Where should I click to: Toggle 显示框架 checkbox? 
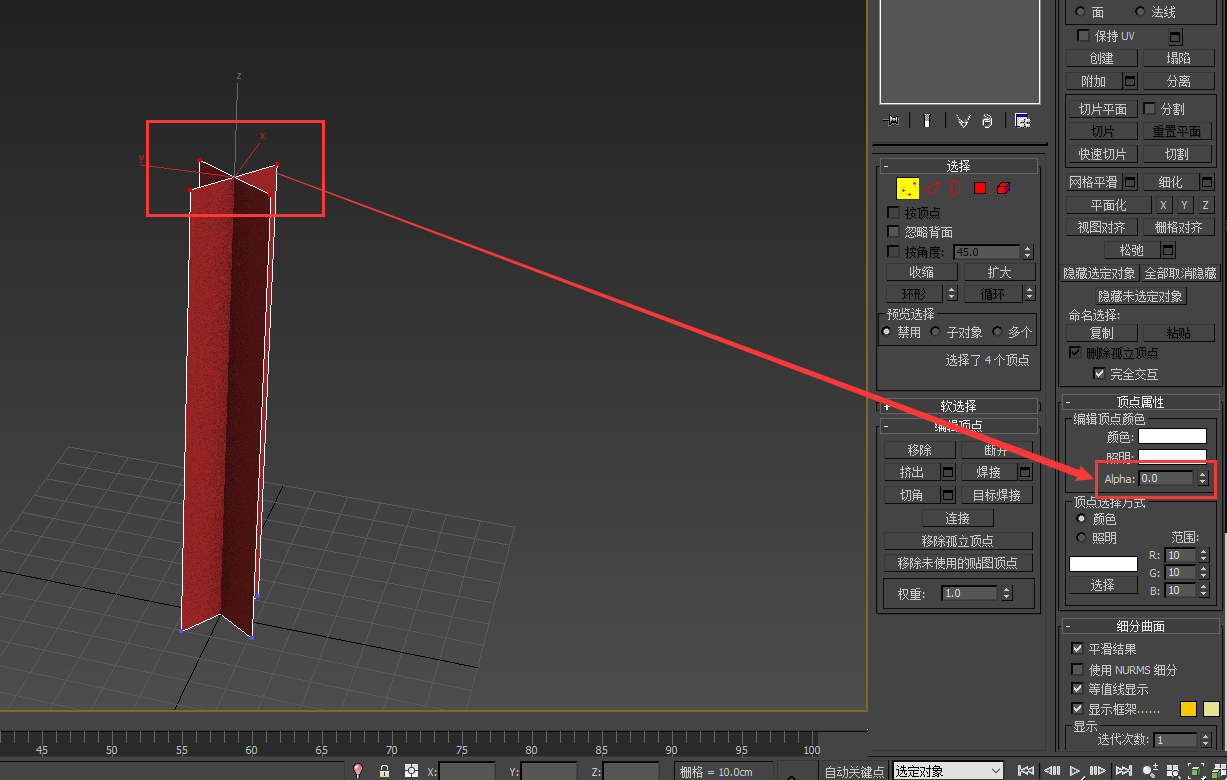coord(1077,709)
